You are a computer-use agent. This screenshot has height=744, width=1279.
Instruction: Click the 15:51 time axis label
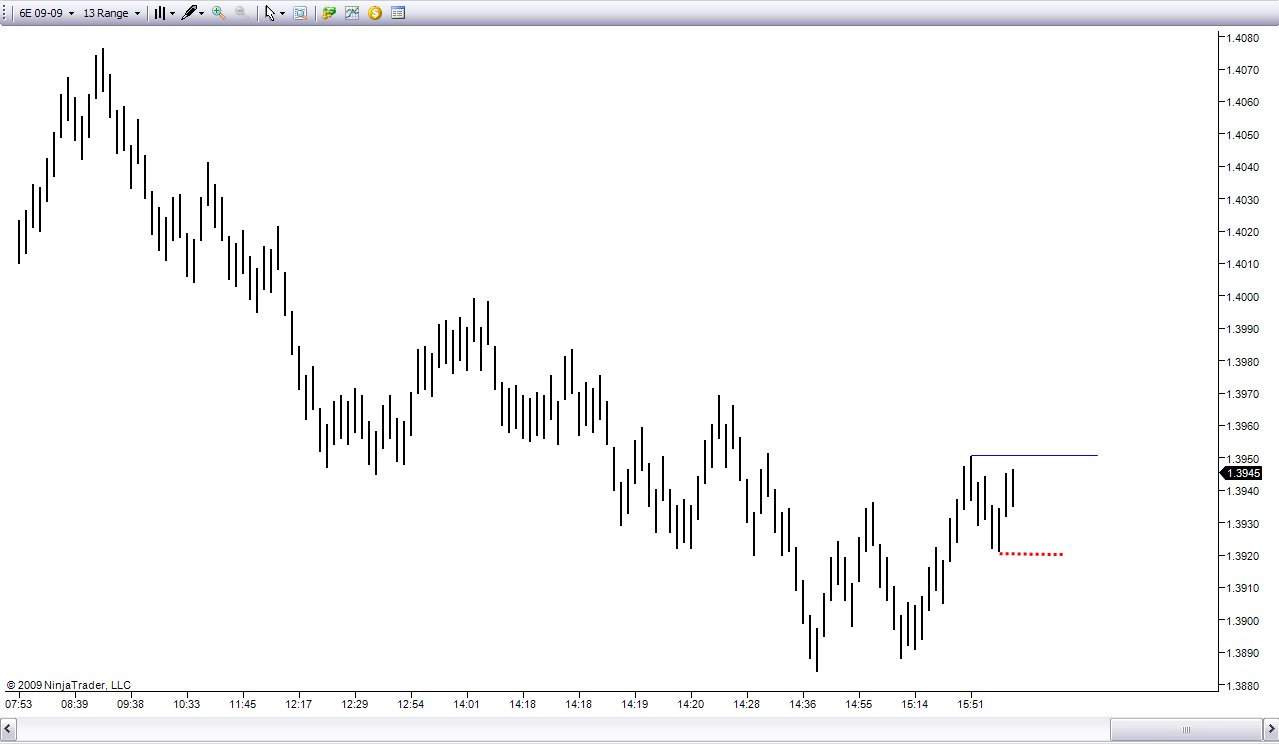pos(970,704)
